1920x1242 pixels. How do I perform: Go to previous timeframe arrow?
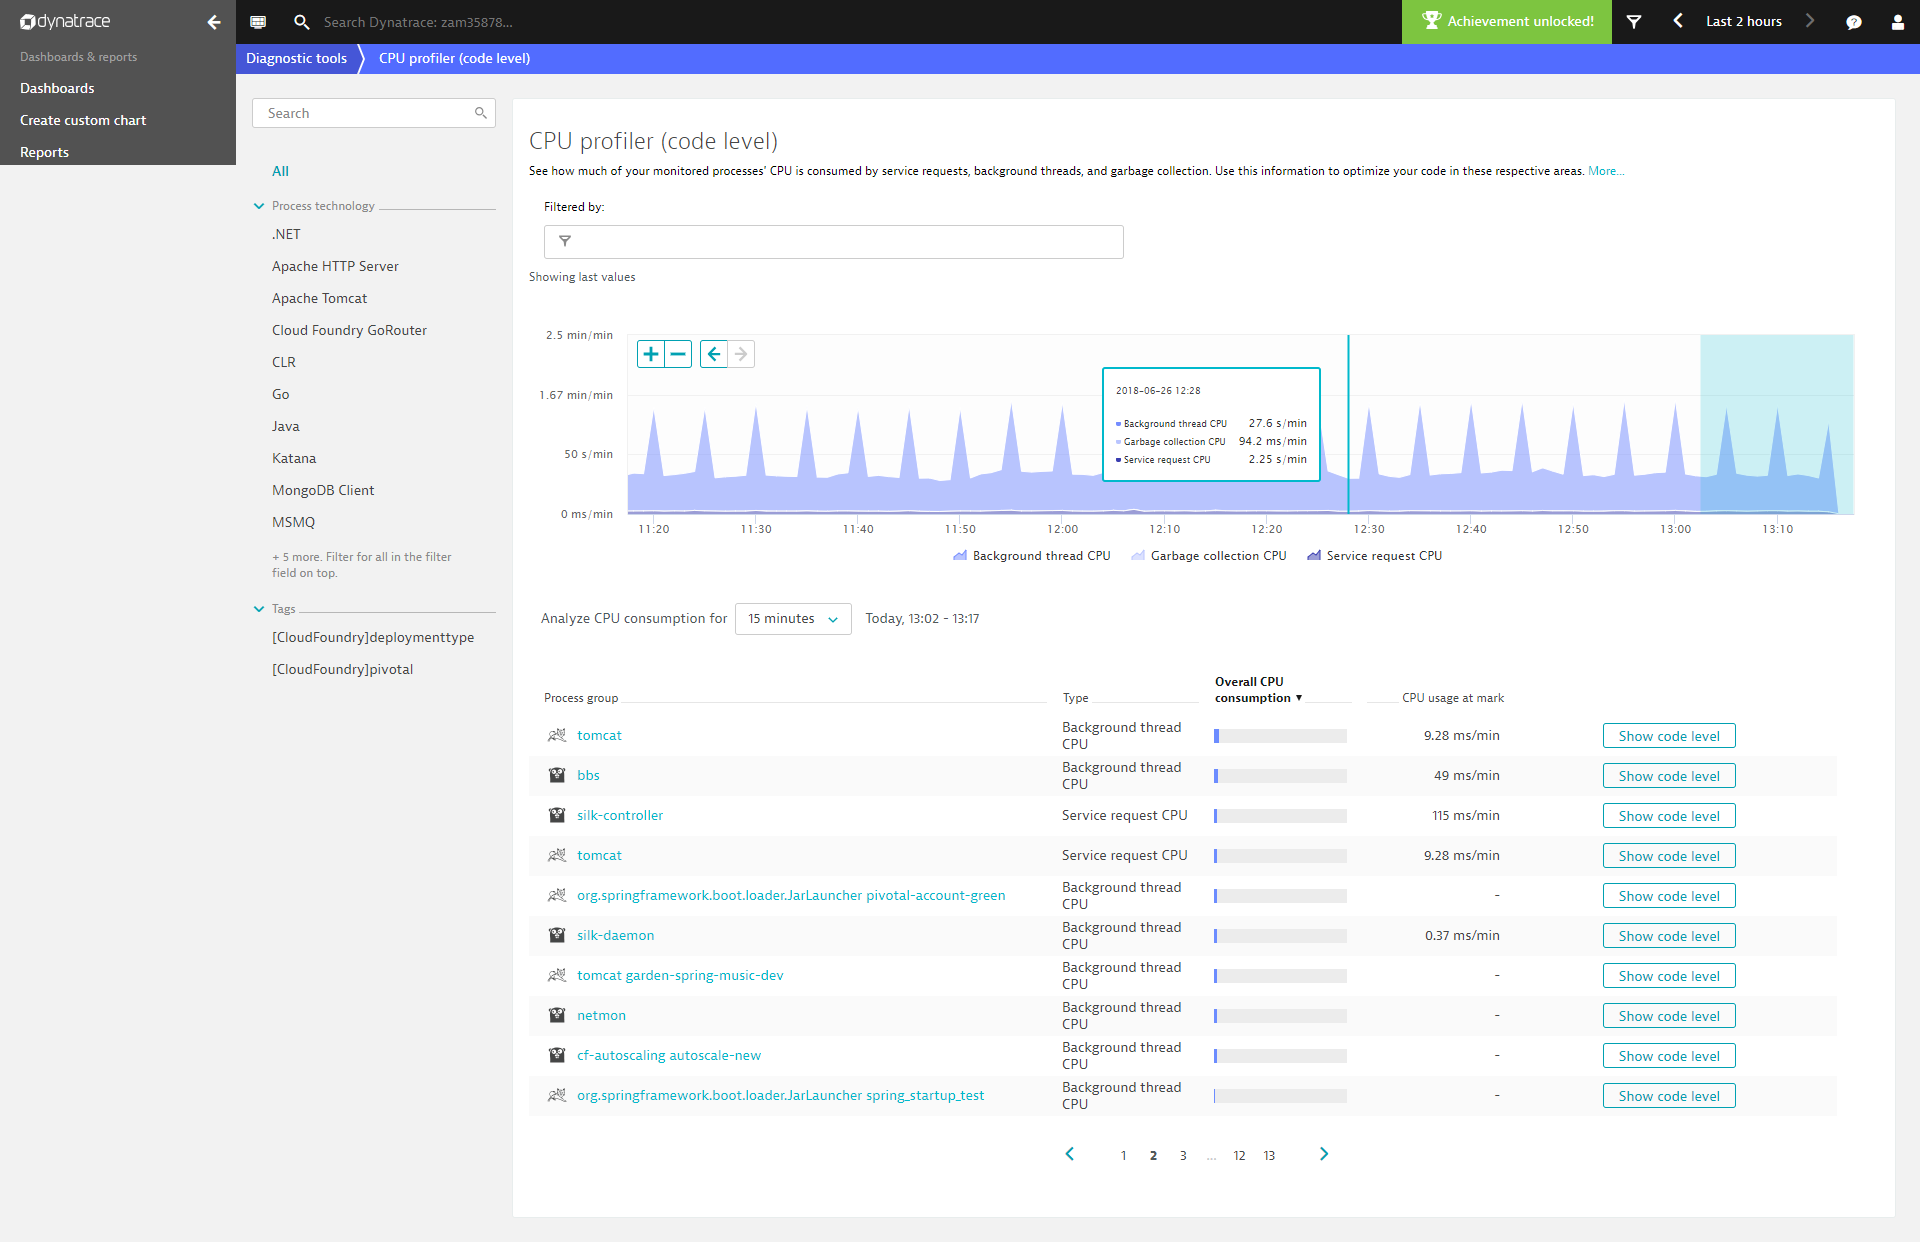pos(1678,21)
